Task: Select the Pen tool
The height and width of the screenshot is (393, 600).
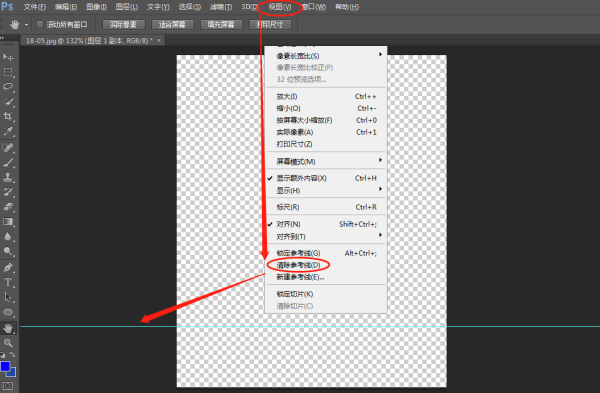Action: [8, 267]
